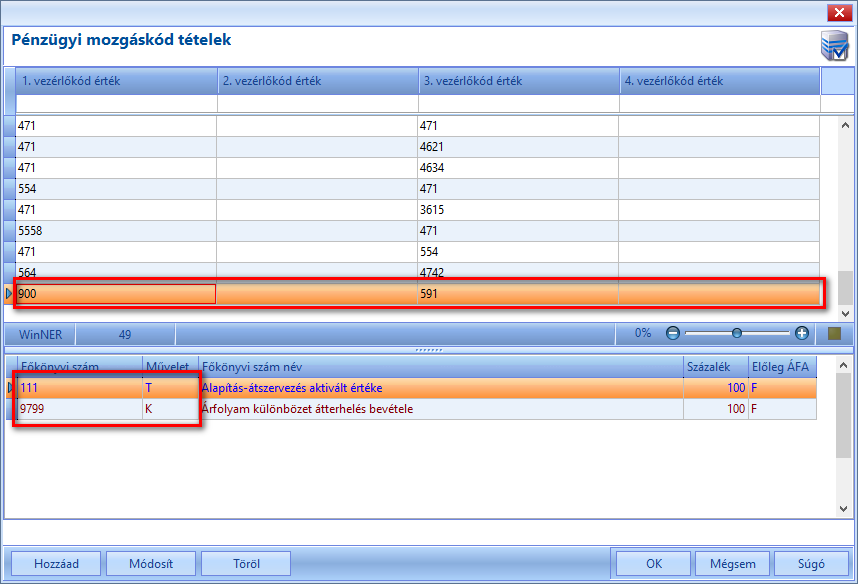This screenshot has height=584, width=858.
Task: Click the Hozzáad button
Action: coord(56,563)
